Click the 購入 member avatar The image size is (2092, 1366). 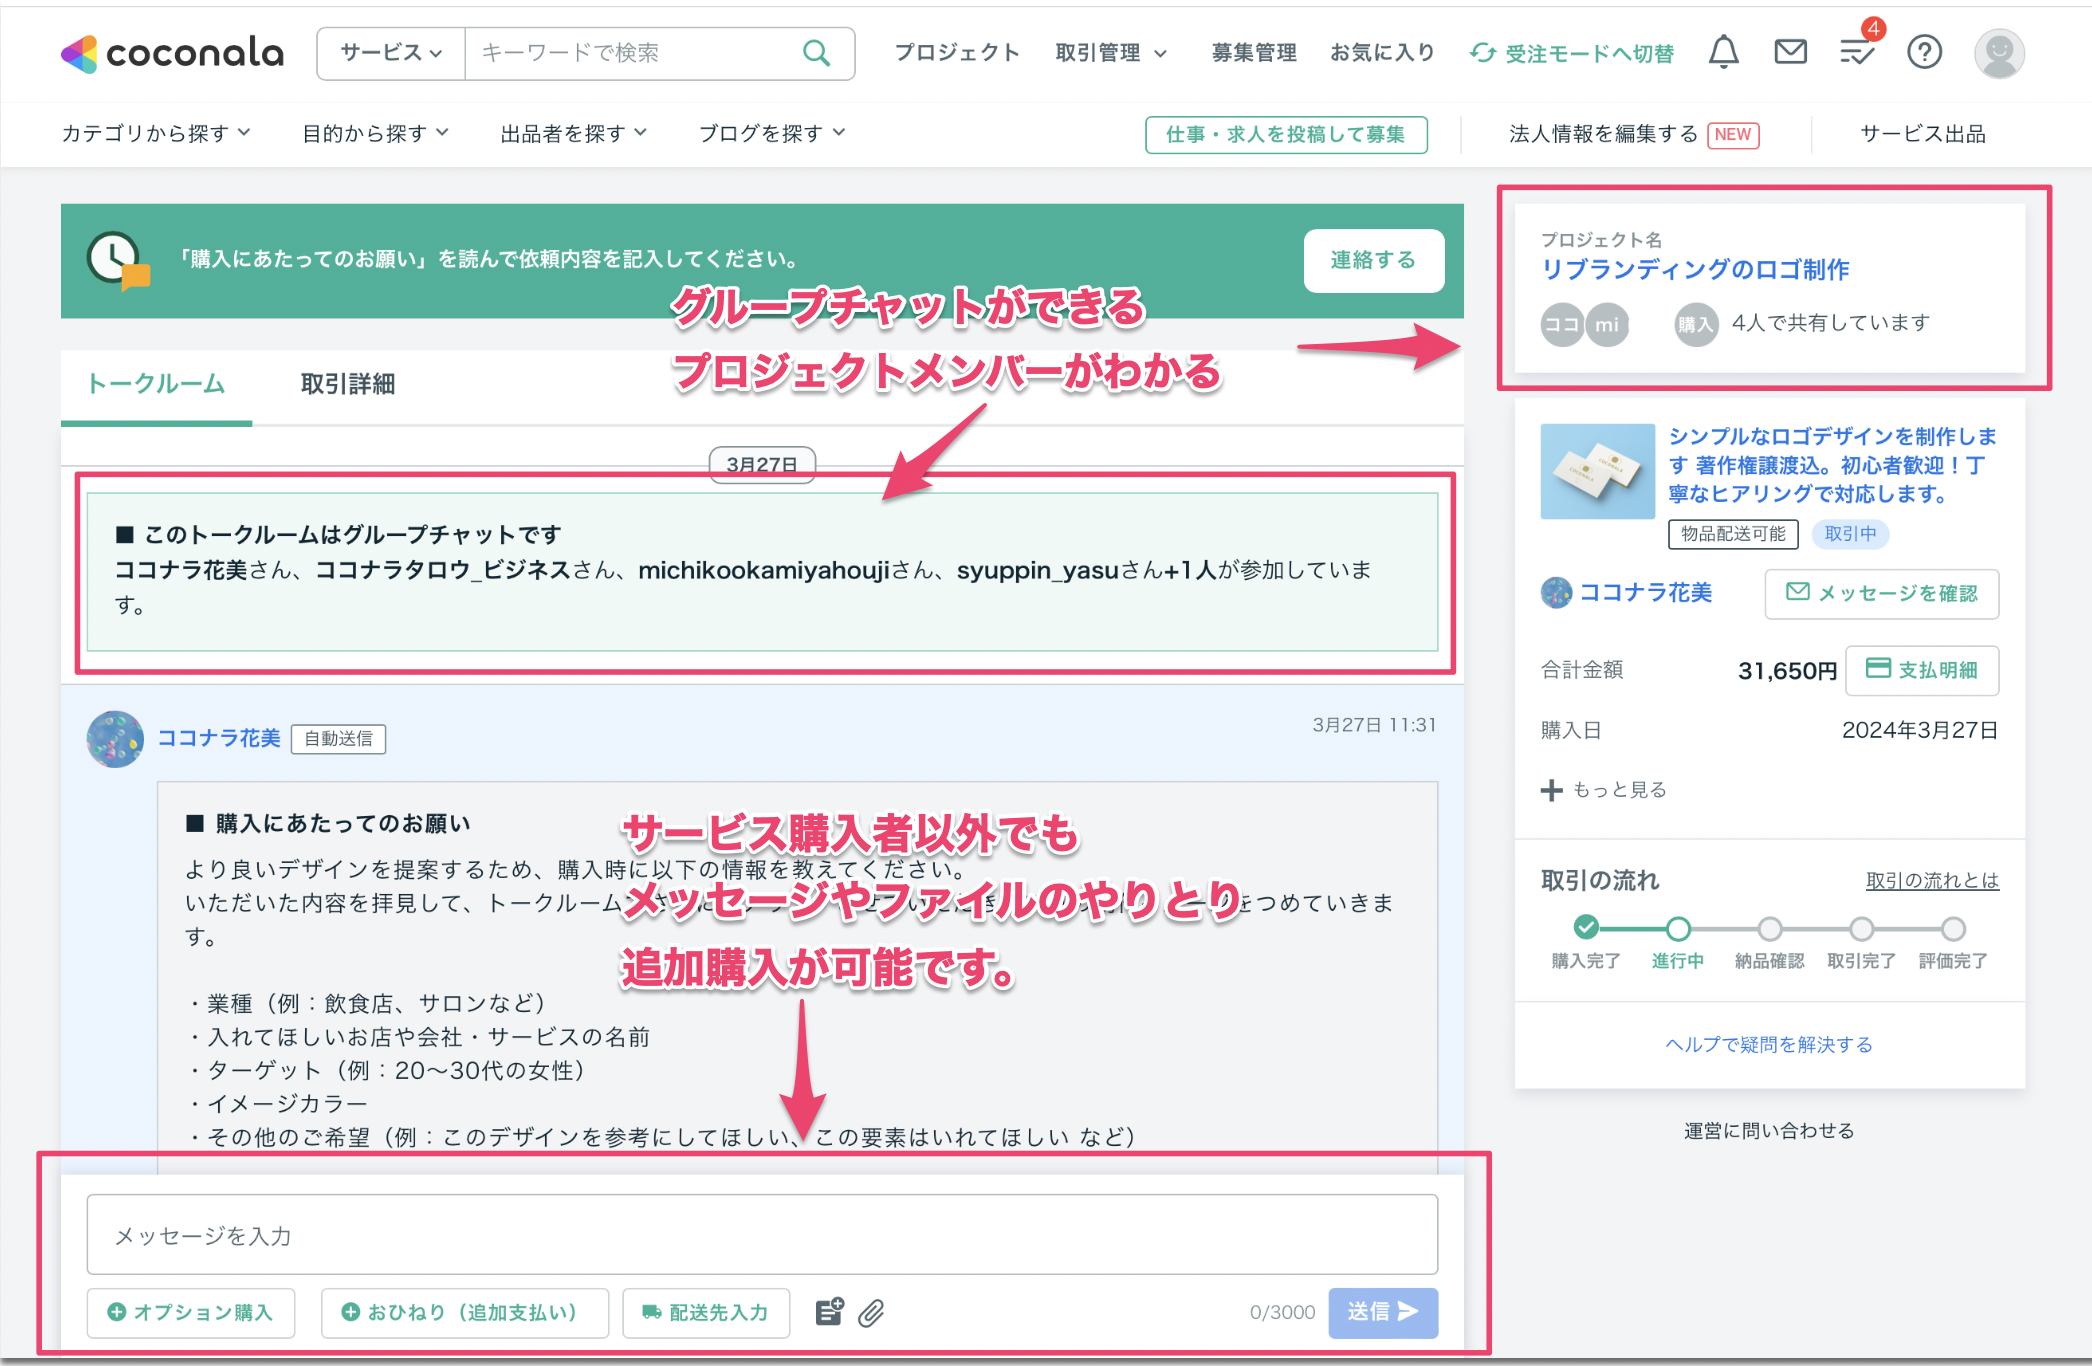point(1695,324)
